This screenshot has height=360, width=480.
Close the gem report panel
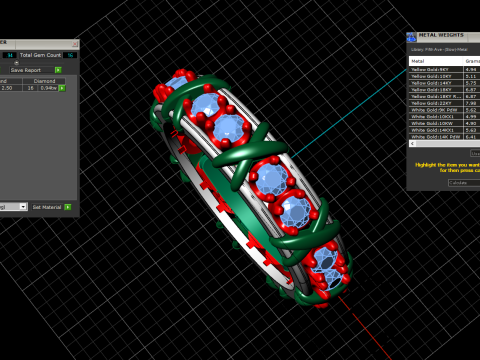(75, 44)
